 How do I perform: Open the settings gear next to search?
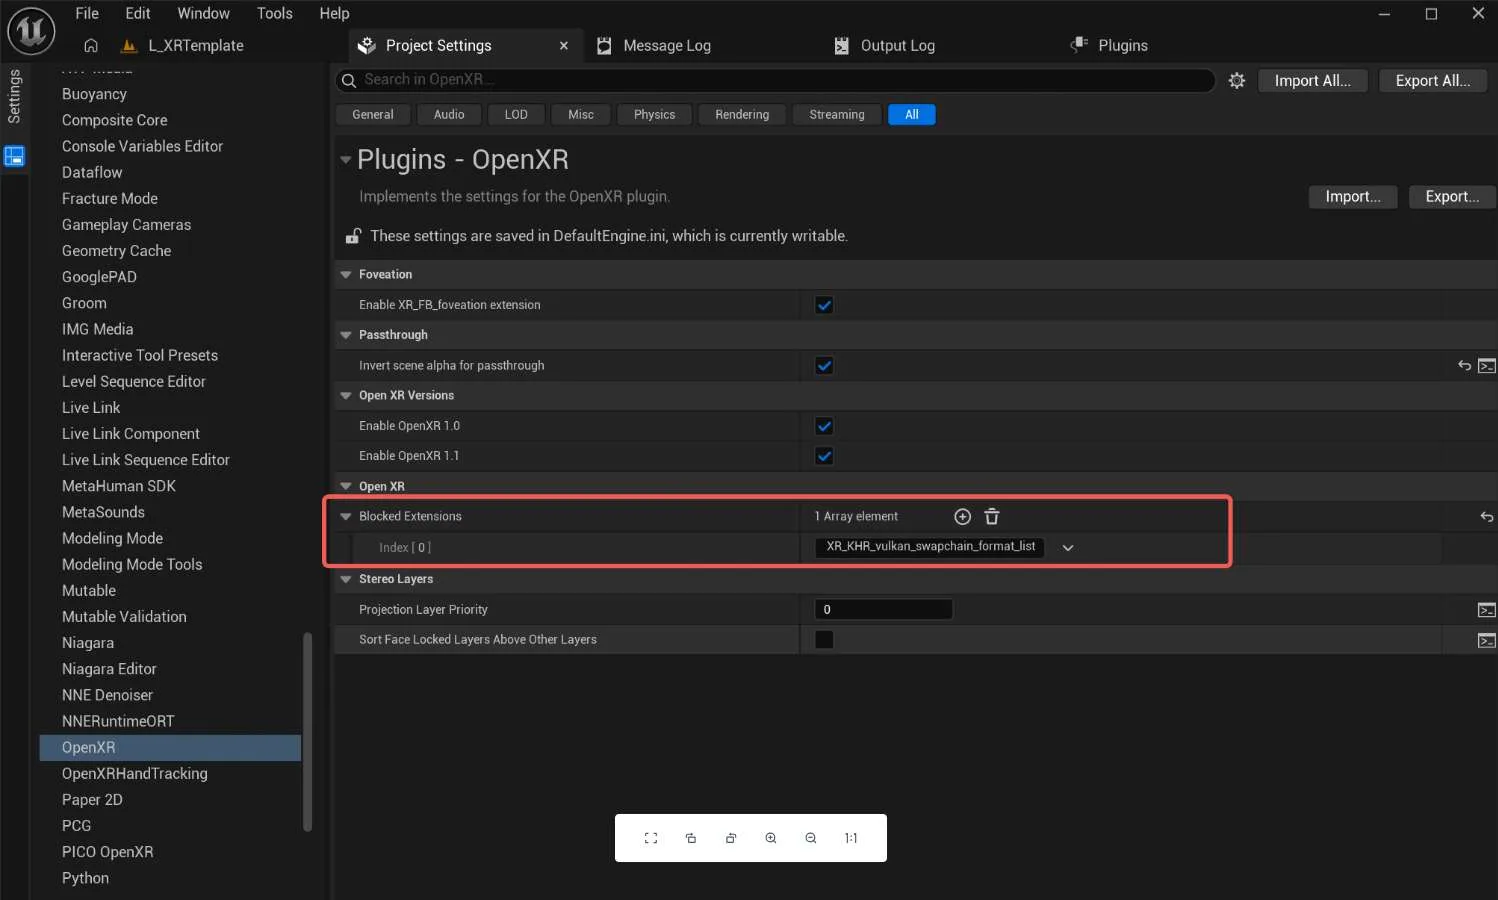point(1237,80)
